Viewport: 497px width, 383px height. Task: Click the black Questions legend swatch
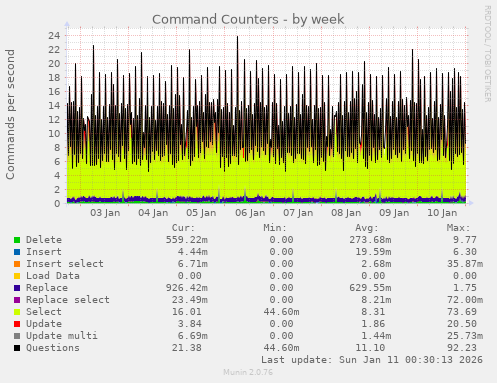(x=17, y=348)
